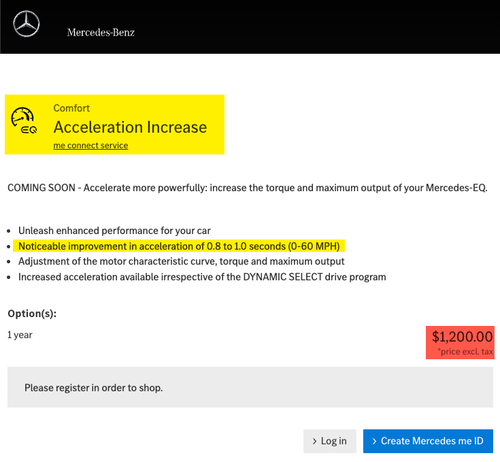
Task: Click the price excl. tax note
Action: click(465, 352)
